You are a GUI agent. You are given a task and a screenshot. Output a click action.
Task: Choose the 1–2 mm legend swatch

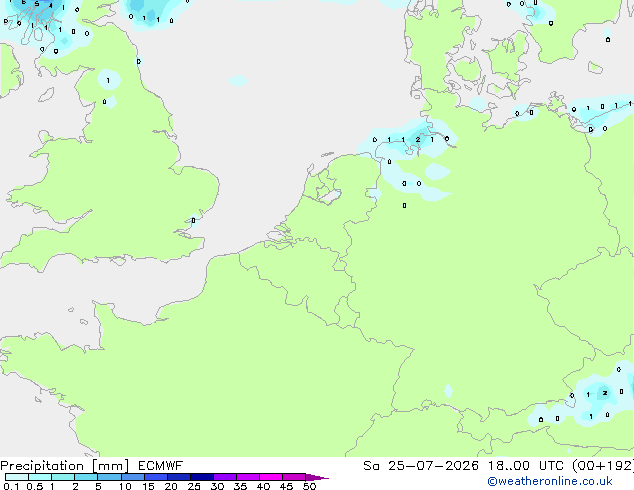[x=63, y=477]
